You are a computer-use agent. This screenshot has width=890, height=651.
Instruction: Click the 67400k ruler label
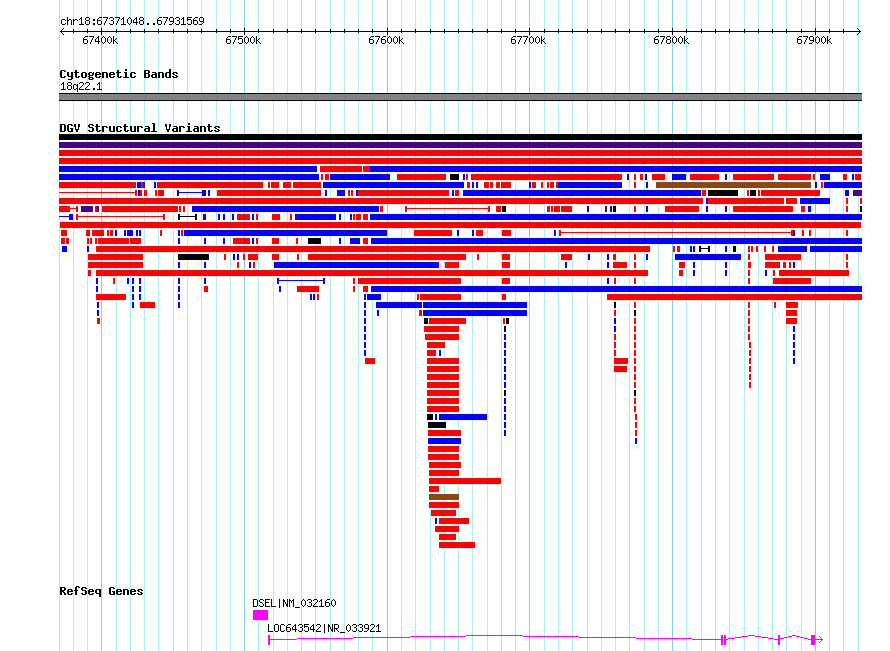[100, 40]
